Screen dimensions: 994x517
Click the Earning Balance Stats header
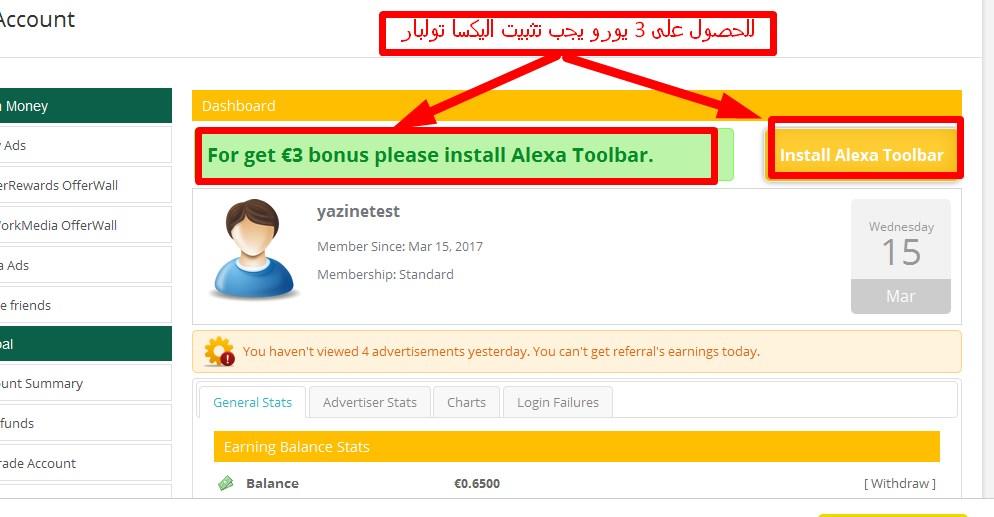pos(576,447)
